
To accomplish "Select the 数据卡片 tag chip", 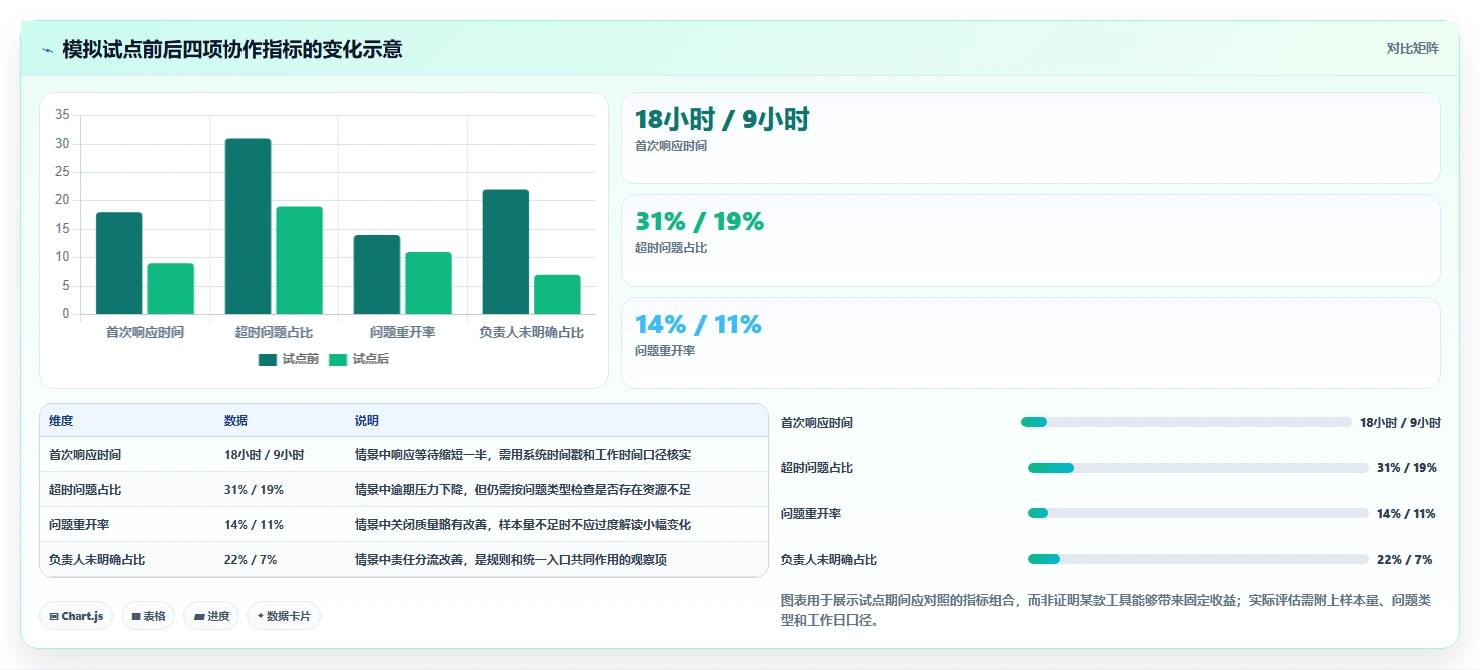I will 284,616.
